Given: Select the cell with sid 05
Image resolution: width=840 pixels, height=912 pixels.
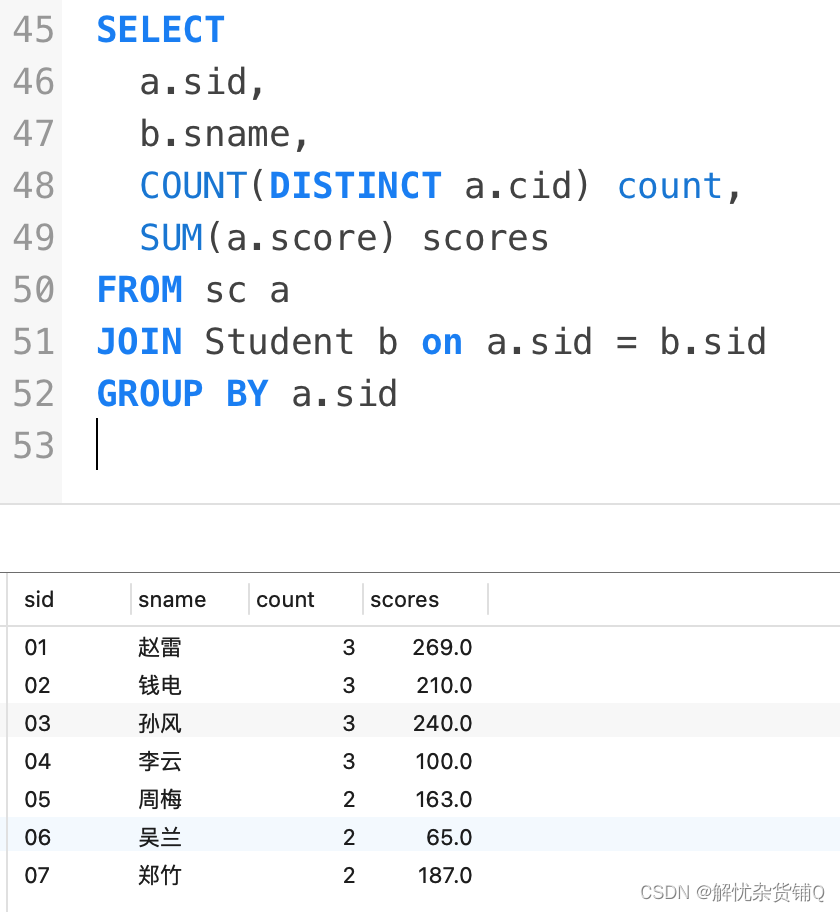Looking at the screenshot, I should [37, 799].
